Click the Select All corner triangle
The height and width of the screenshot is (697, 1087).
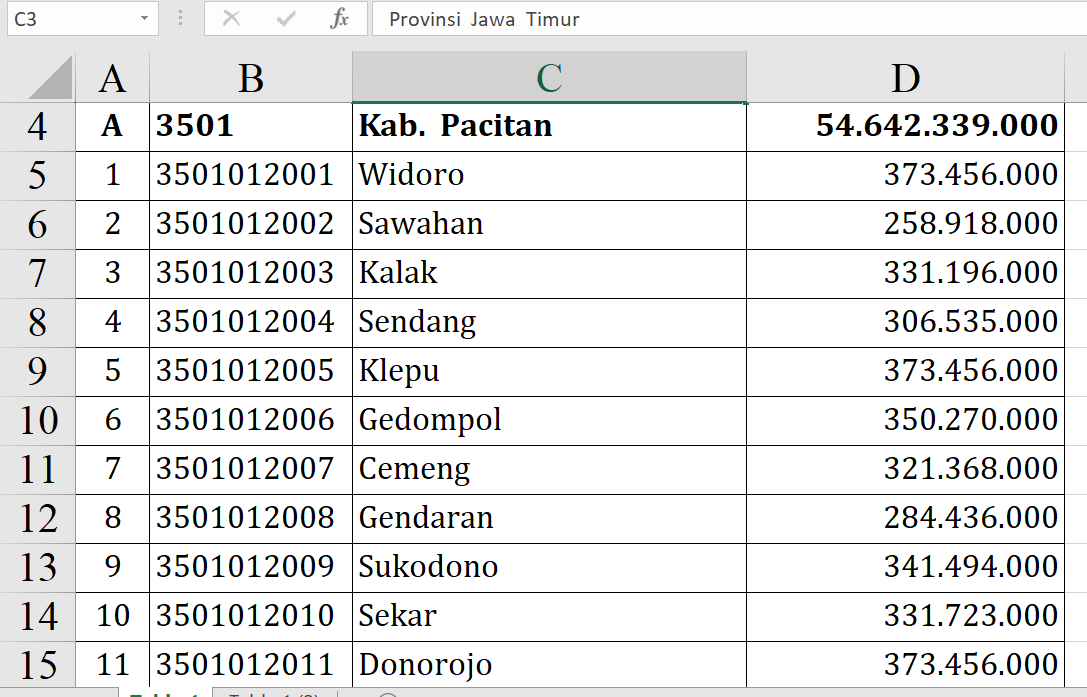(x=52, y=79)
